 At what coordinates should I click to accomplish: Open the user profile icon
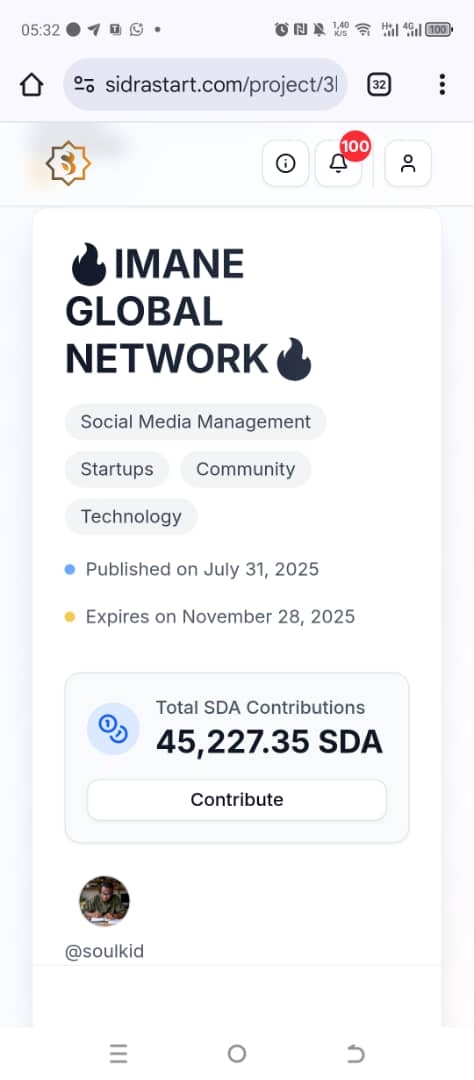pyautogui.click(x=408, y=163)
